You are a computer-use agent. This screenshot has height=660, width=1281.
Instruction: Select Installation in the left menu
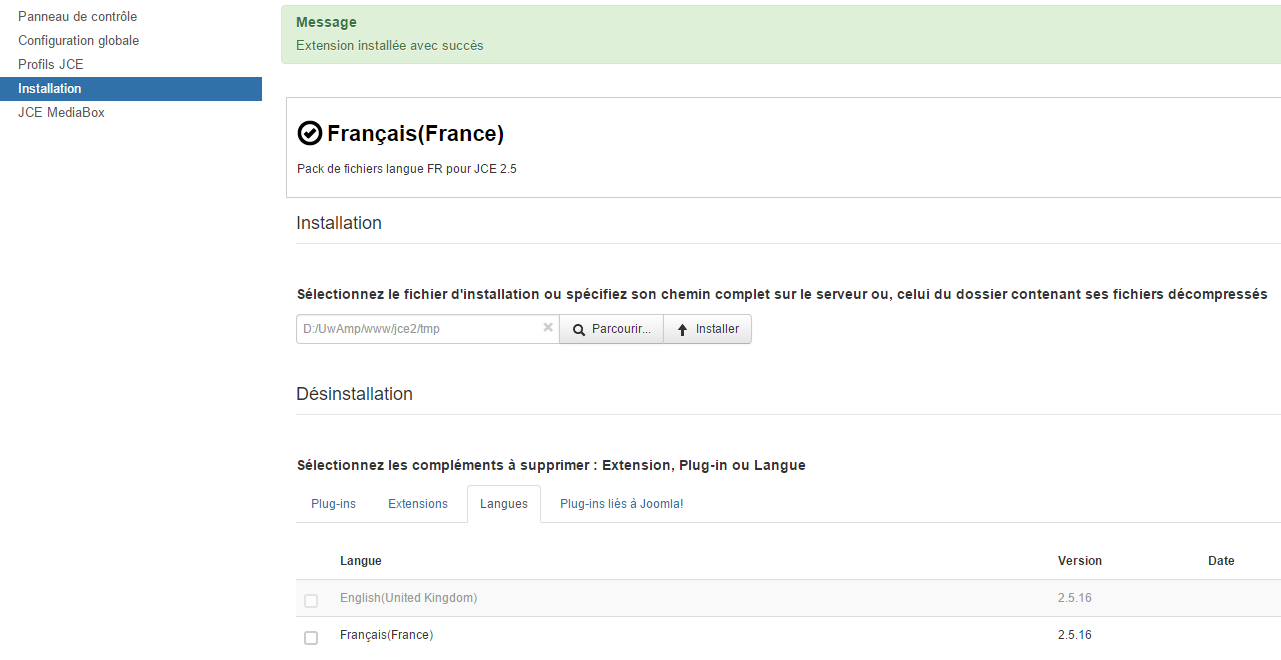(47, 88)
